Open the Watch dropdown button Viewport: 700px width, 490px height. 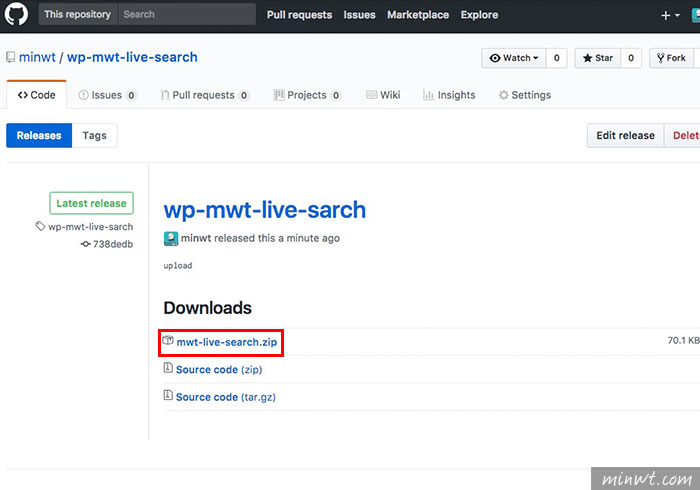[514, 58]
